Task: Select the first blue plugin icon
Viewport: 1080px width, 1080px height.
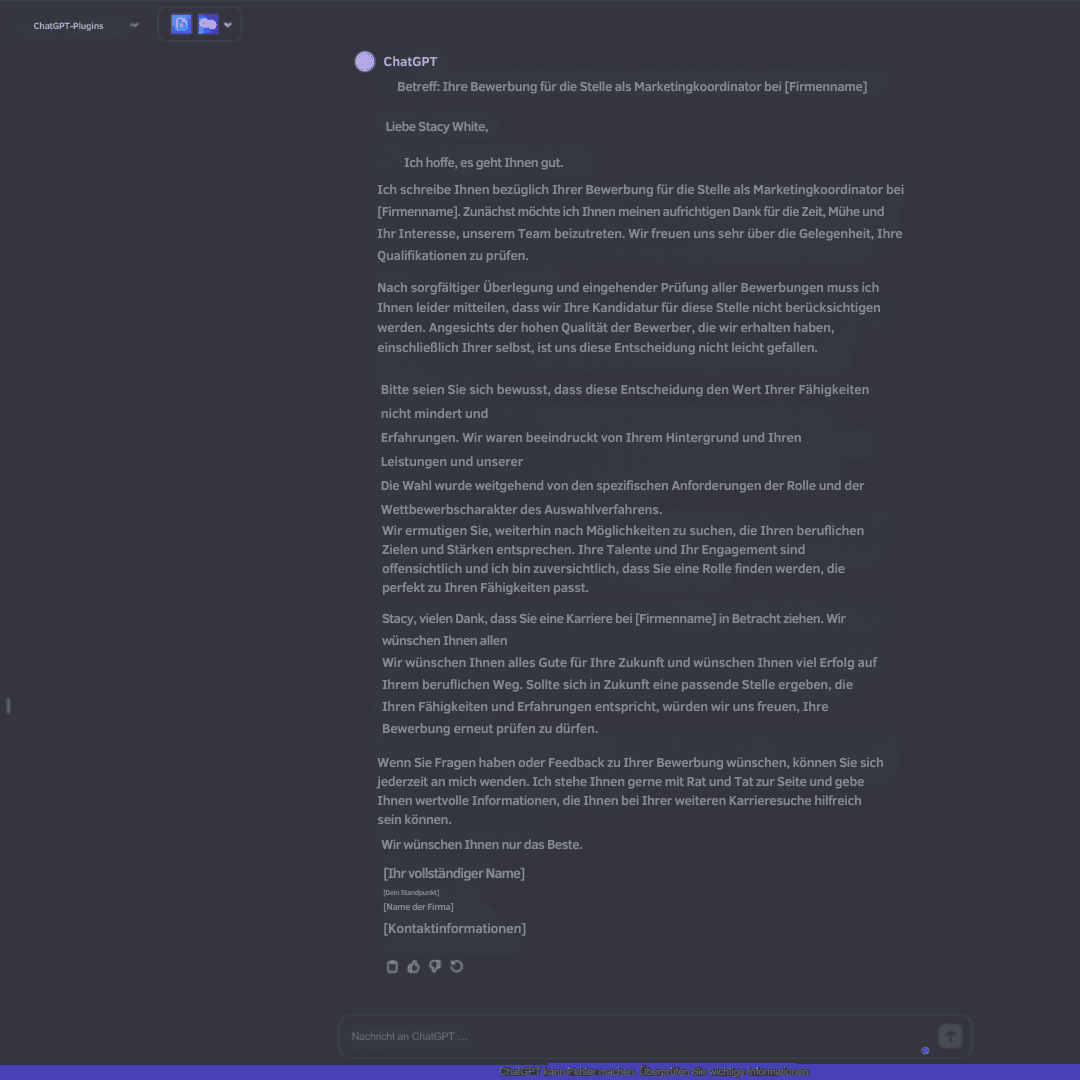Action: tap(181, 24)
